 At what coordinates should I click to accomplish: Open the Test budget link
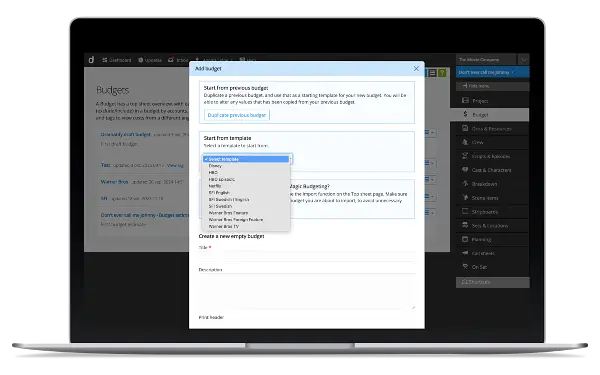tap(105, 165)
